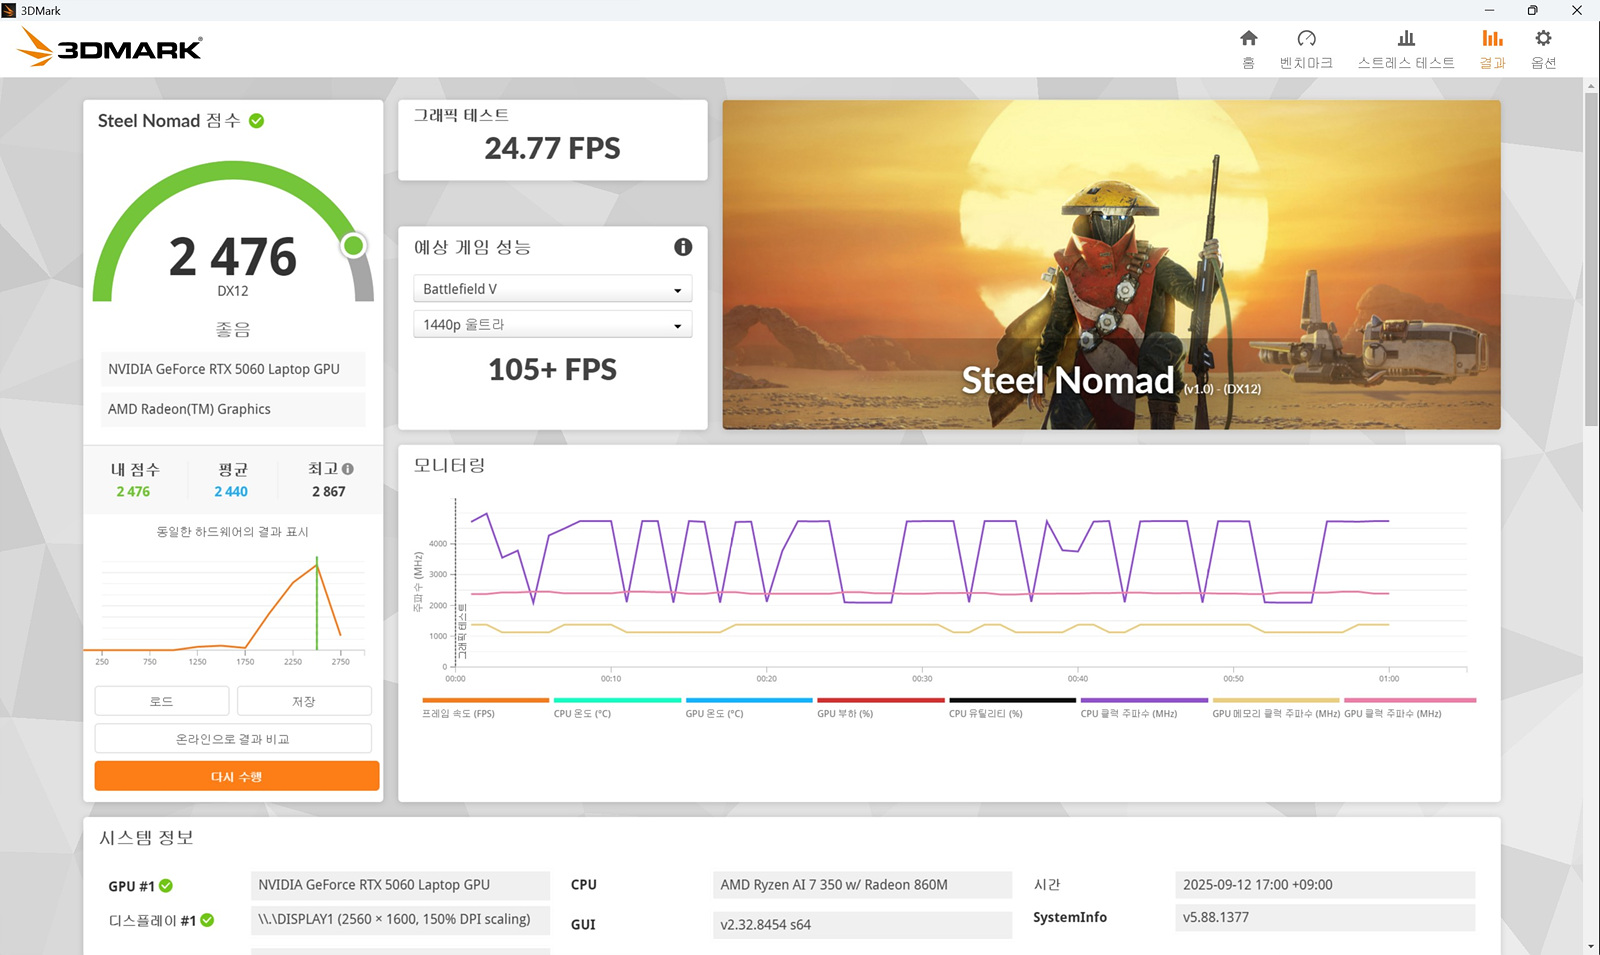
Task: Click the GUI version v2.32.8454 s64
Action: coord(862,925)
